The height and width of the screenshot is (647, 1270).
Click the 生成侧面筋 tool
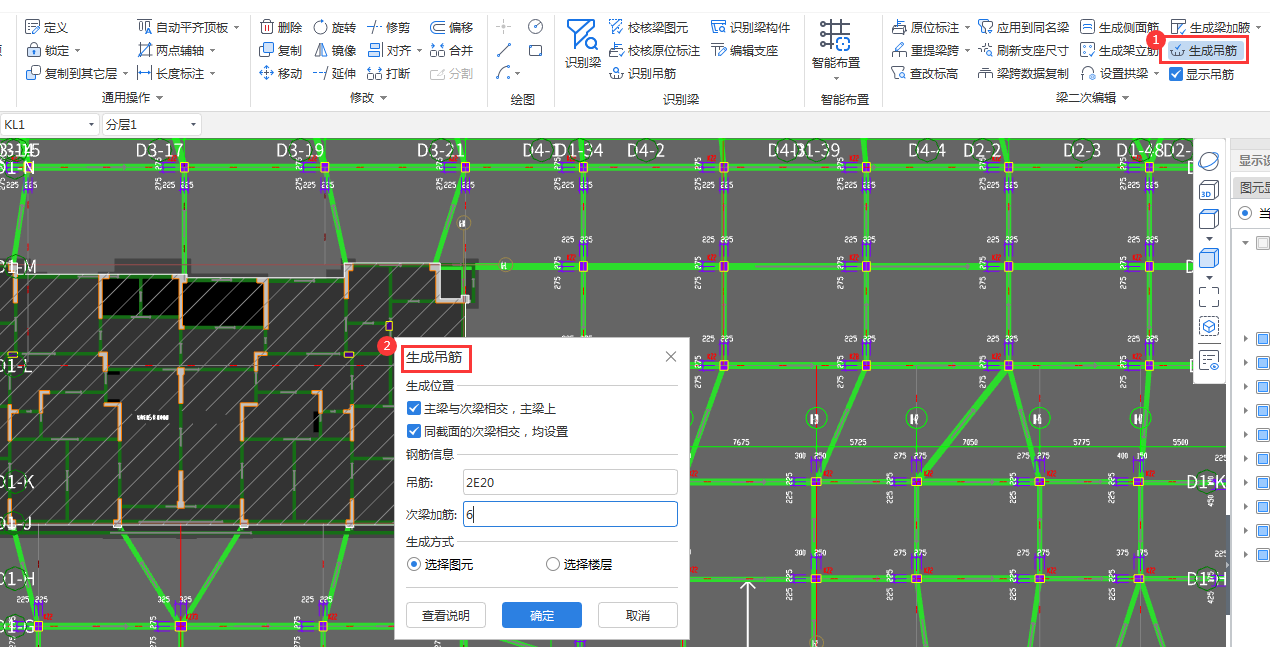click(1119, 27)
